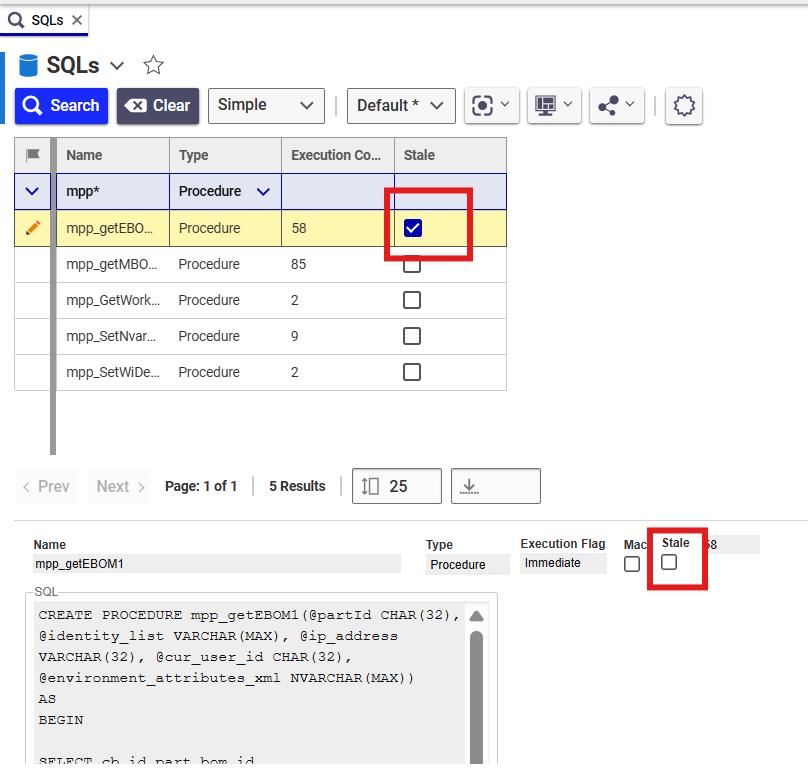Click the pencil edit icon on mpp_getEBOM row

(x=33, y=228)
